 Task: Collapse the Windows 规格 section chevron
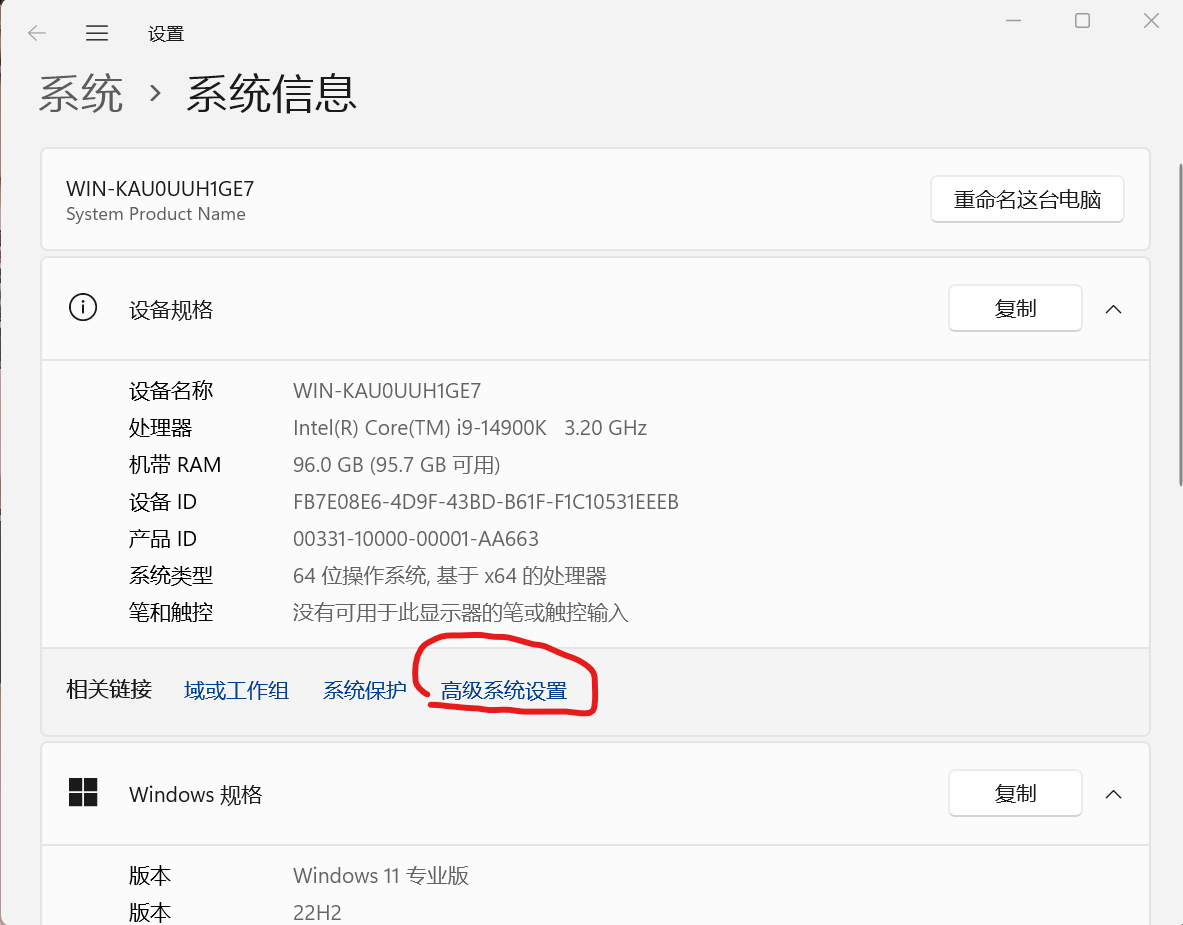pyautogui.click(x=1114, y=794)
